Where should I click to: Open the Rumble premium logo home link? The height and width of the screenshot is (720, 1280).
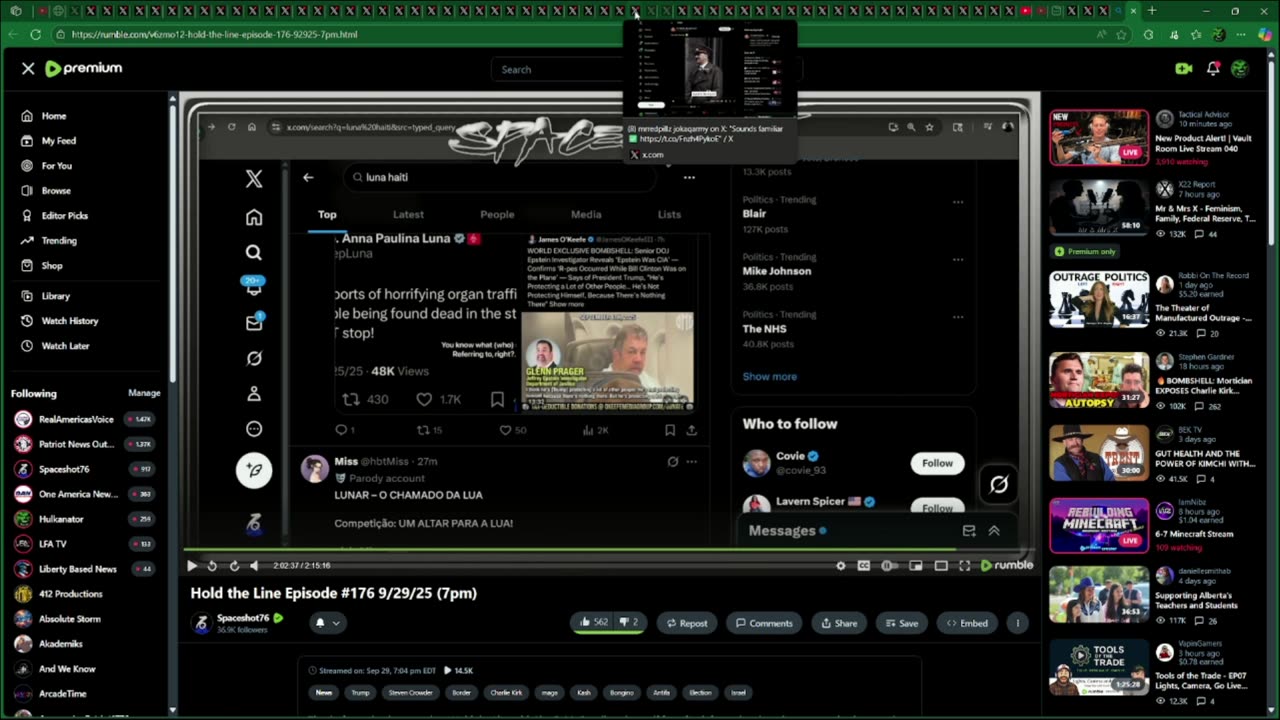coord(84,68)
